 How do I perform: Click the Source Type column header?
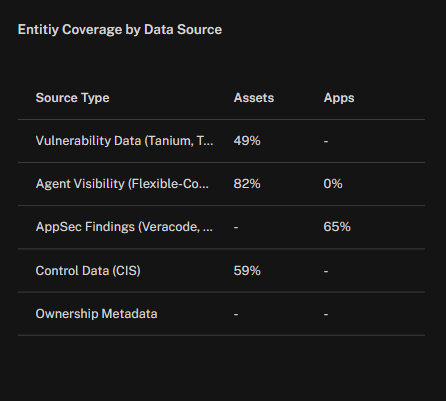(x=72, y=98)
